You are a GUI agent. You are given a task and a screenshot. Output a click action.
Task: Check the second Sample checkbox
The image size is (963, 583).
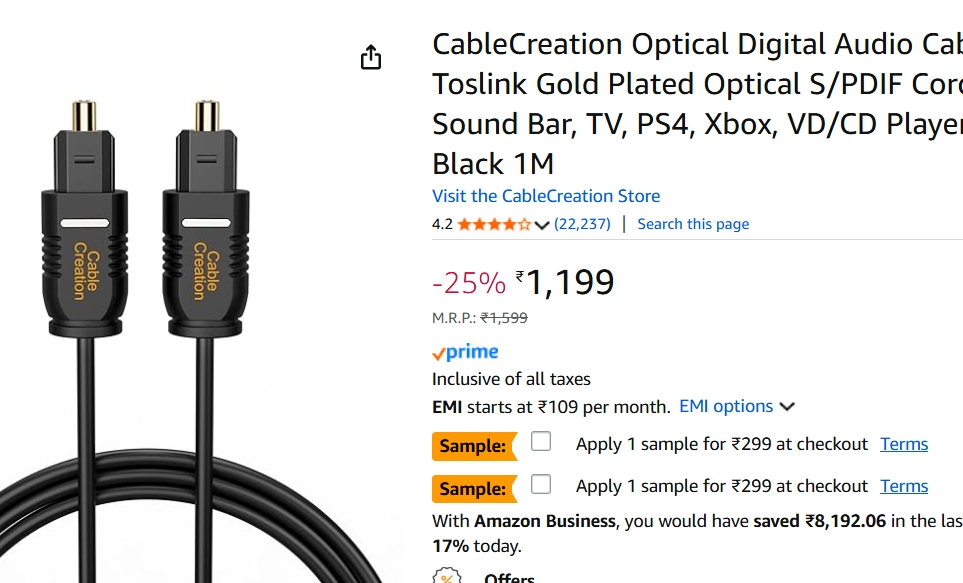pos(540,483)
